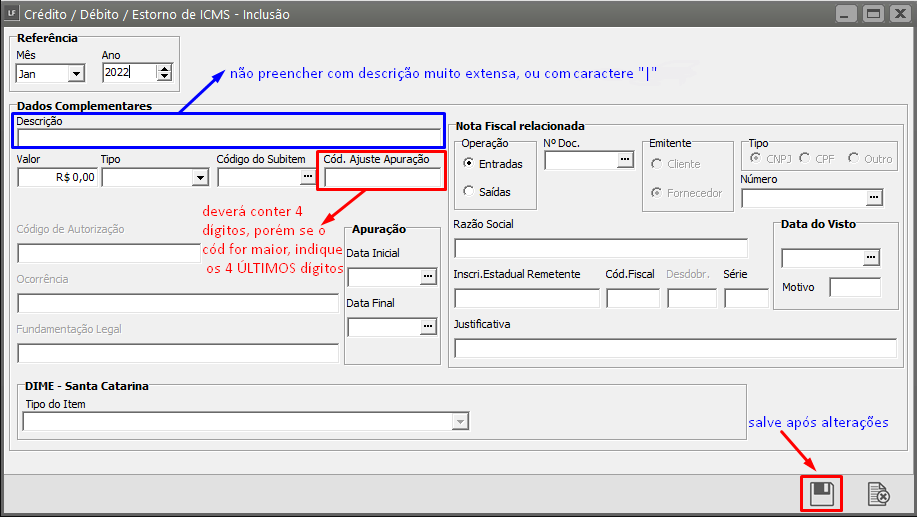
Task: Open the Nº Doc. lookup ellipsis button
Action: (625, 160)
